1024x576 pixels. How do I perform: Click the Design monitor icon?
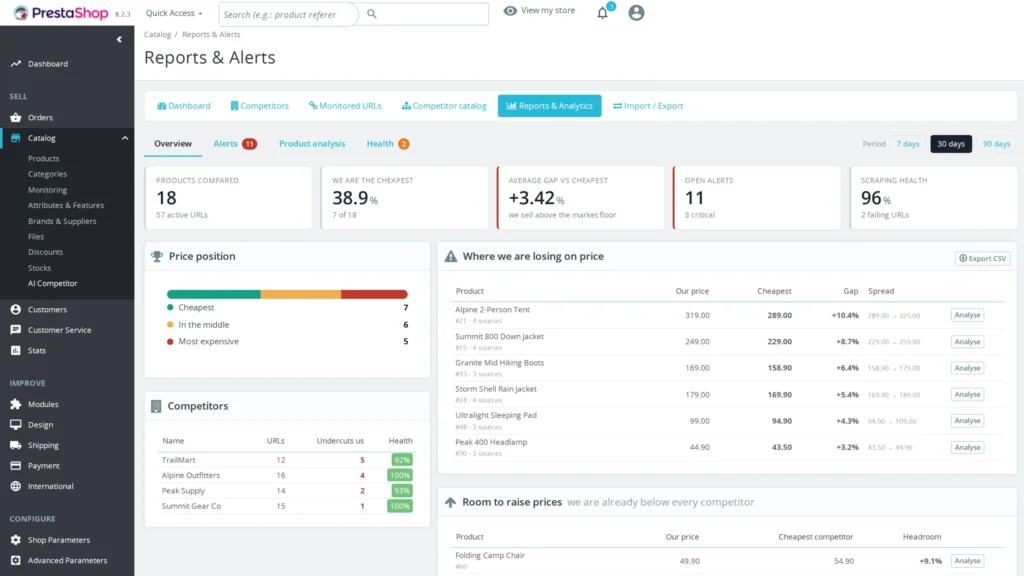[16, 424]
